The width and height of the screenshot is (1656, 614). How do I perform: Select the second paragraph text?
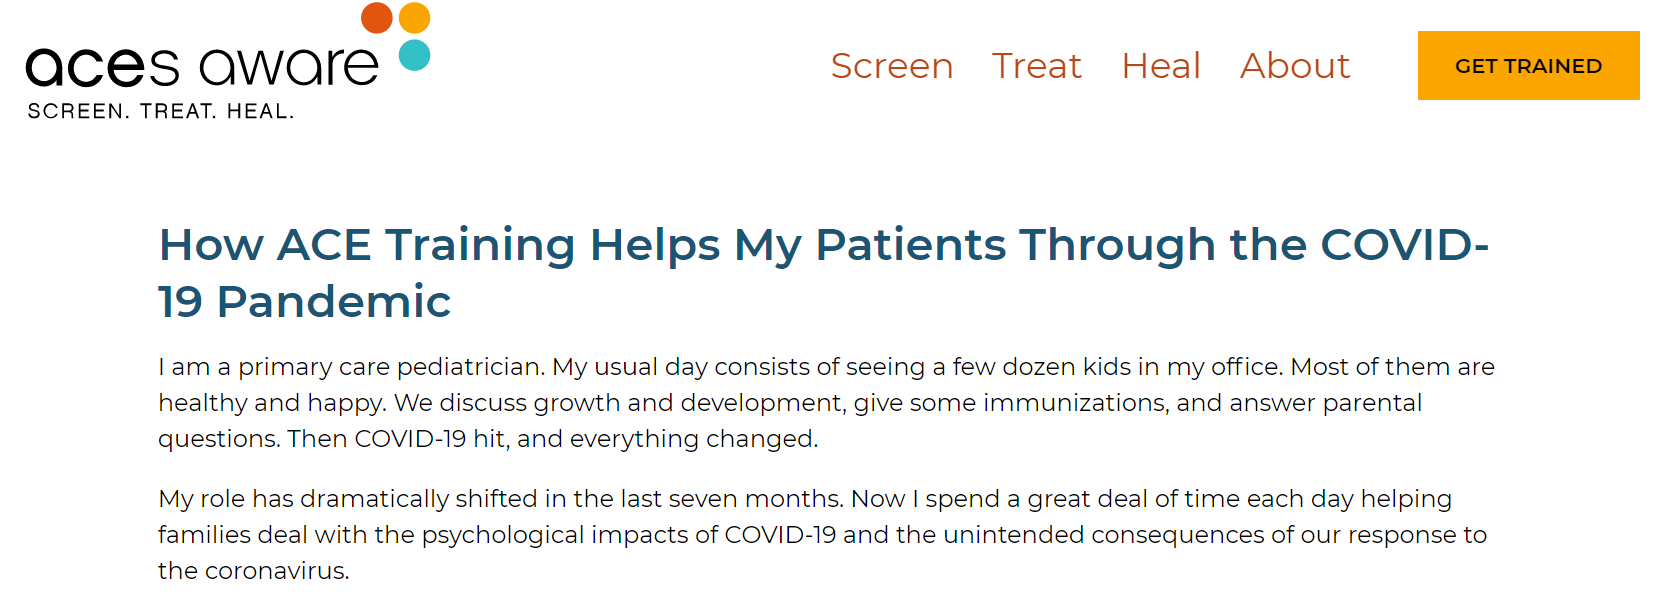800,534
